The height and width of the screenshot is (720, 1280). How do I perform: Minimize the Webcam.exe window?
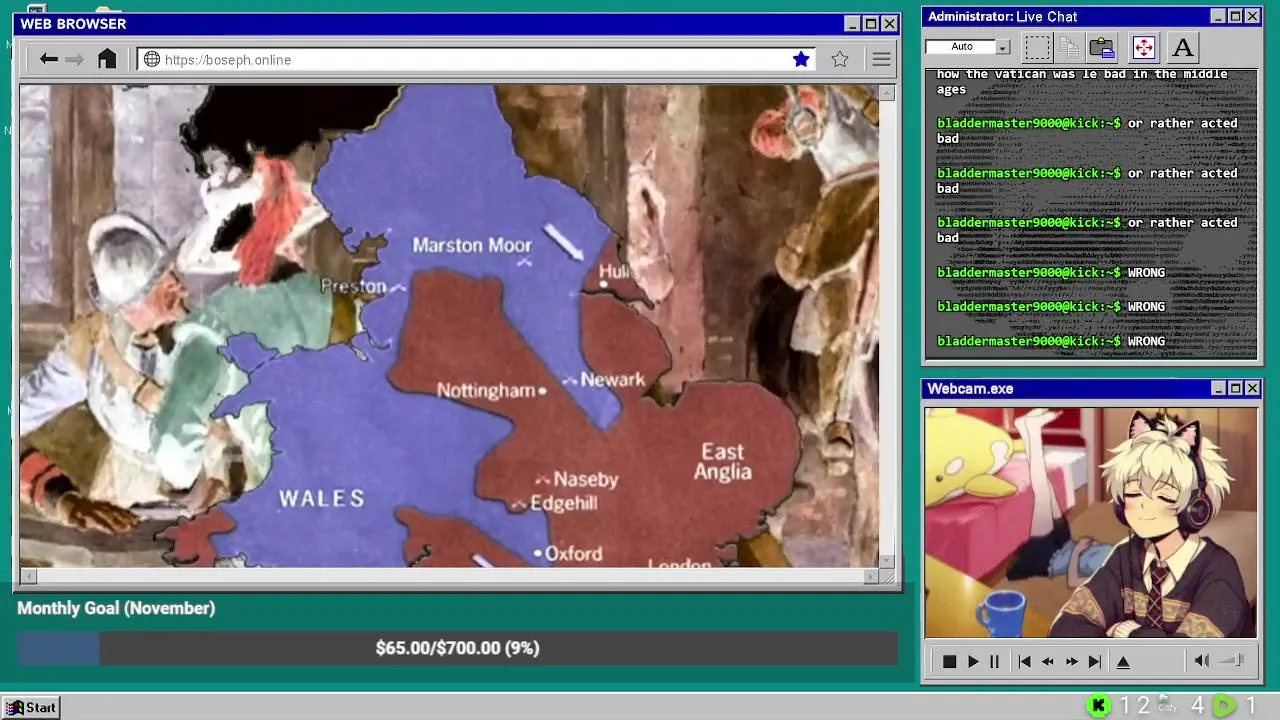click(1218, 388)
